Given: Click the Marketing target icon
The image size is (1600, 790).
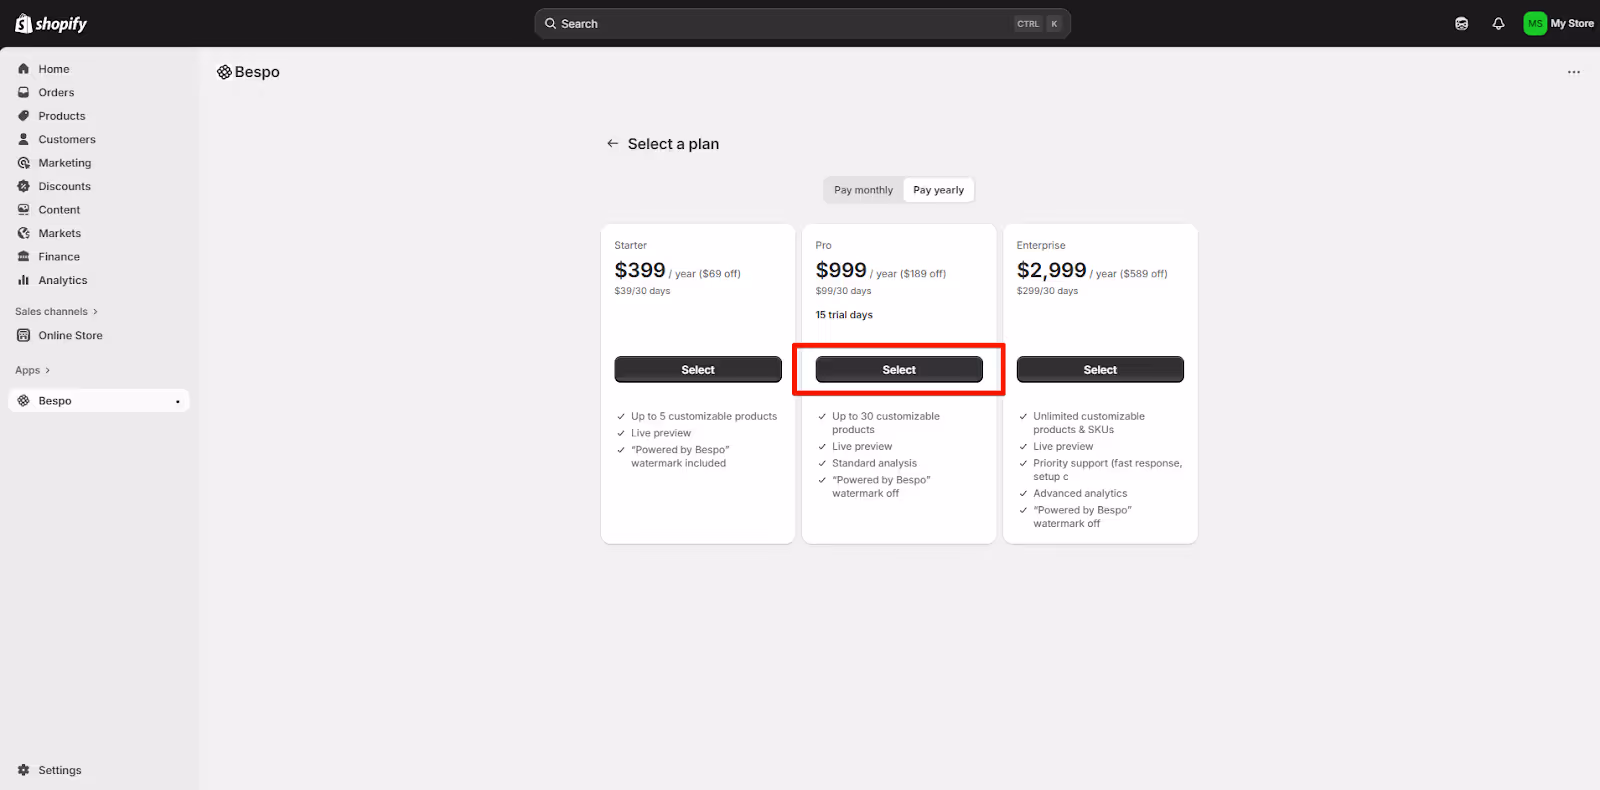Looking at the screenshot, I should click(x=24, y=163).
